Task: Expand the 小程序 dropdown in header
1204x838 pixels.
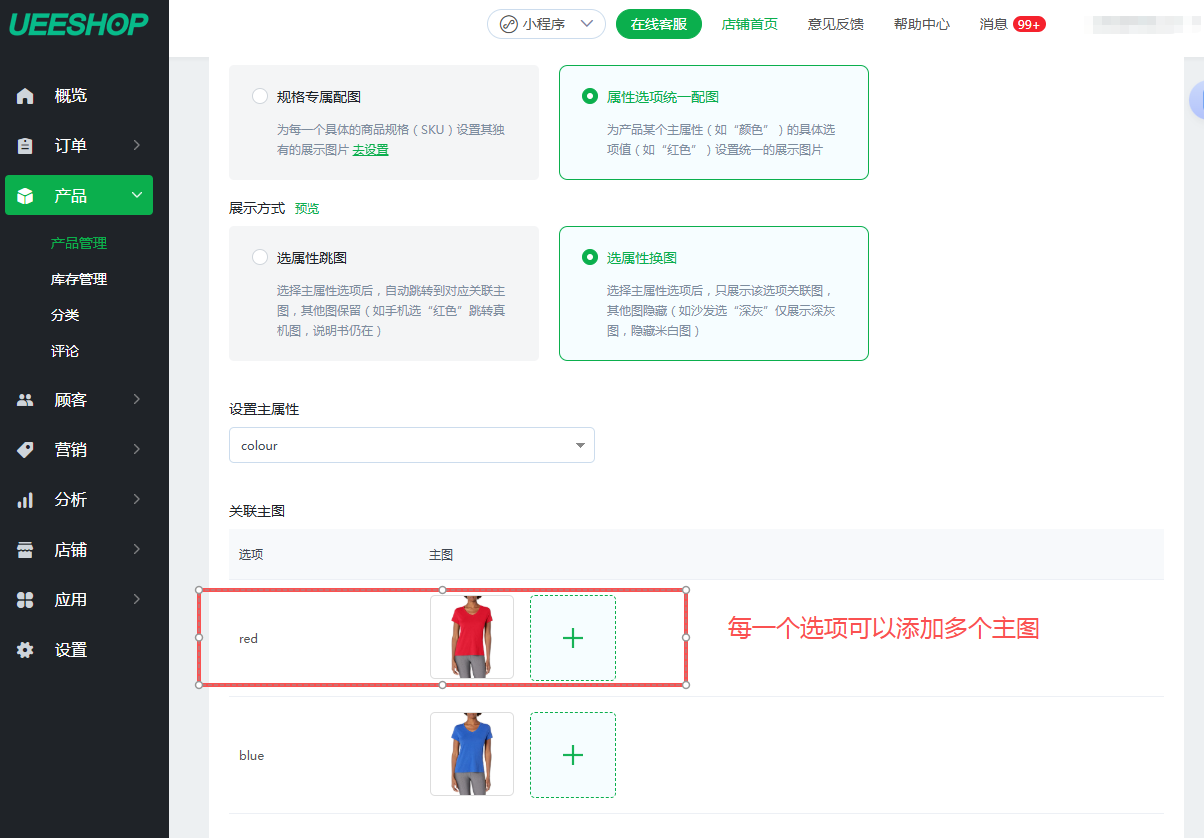Action: [546, 24]
